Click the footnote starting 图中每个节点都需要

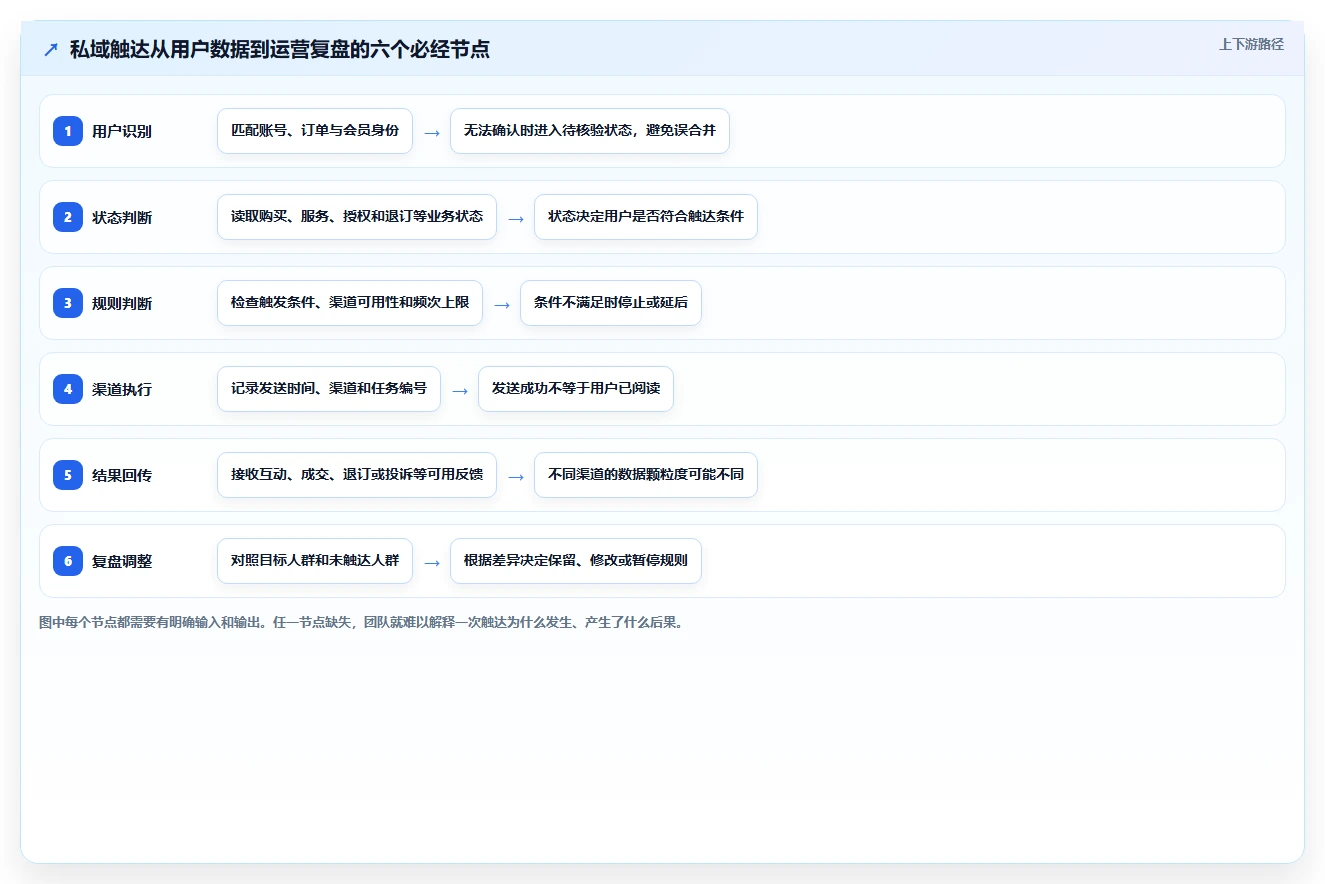coord(362,622)
